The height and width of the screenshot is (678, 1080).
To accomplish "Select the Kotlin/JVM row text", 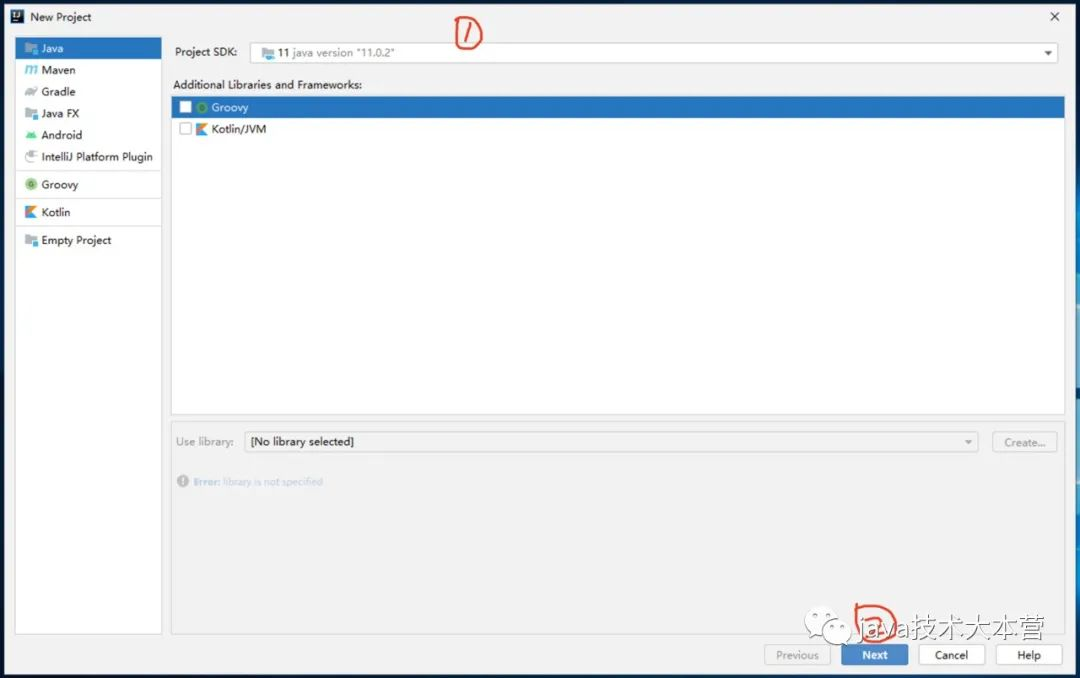I will coord(238,129).
